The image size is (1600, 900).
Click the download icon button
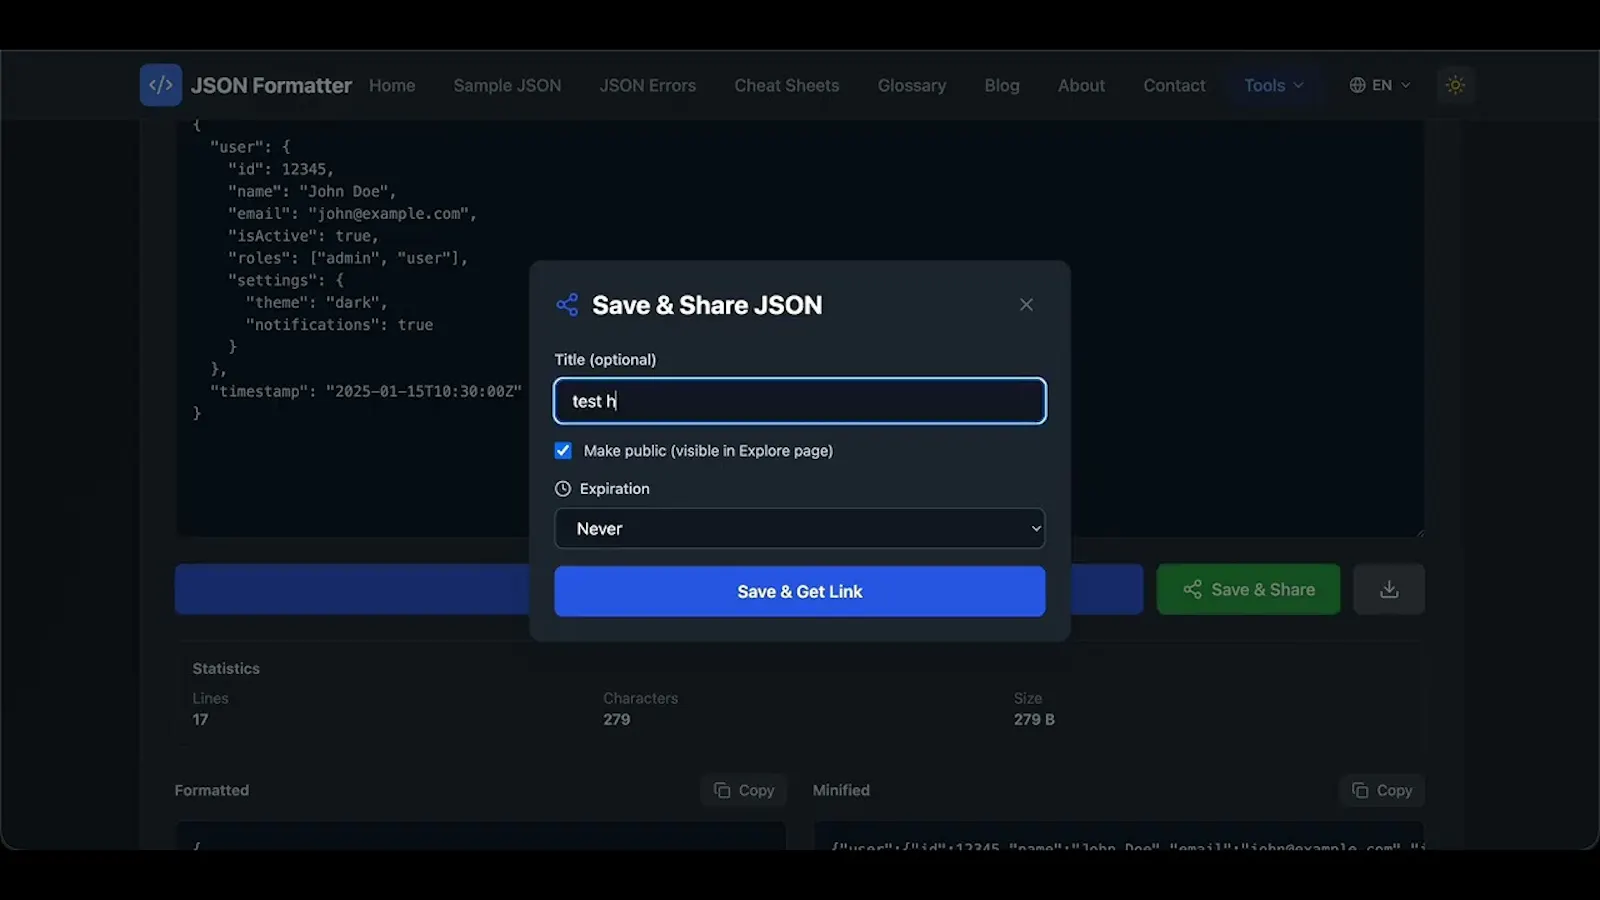click(1389, 589)
